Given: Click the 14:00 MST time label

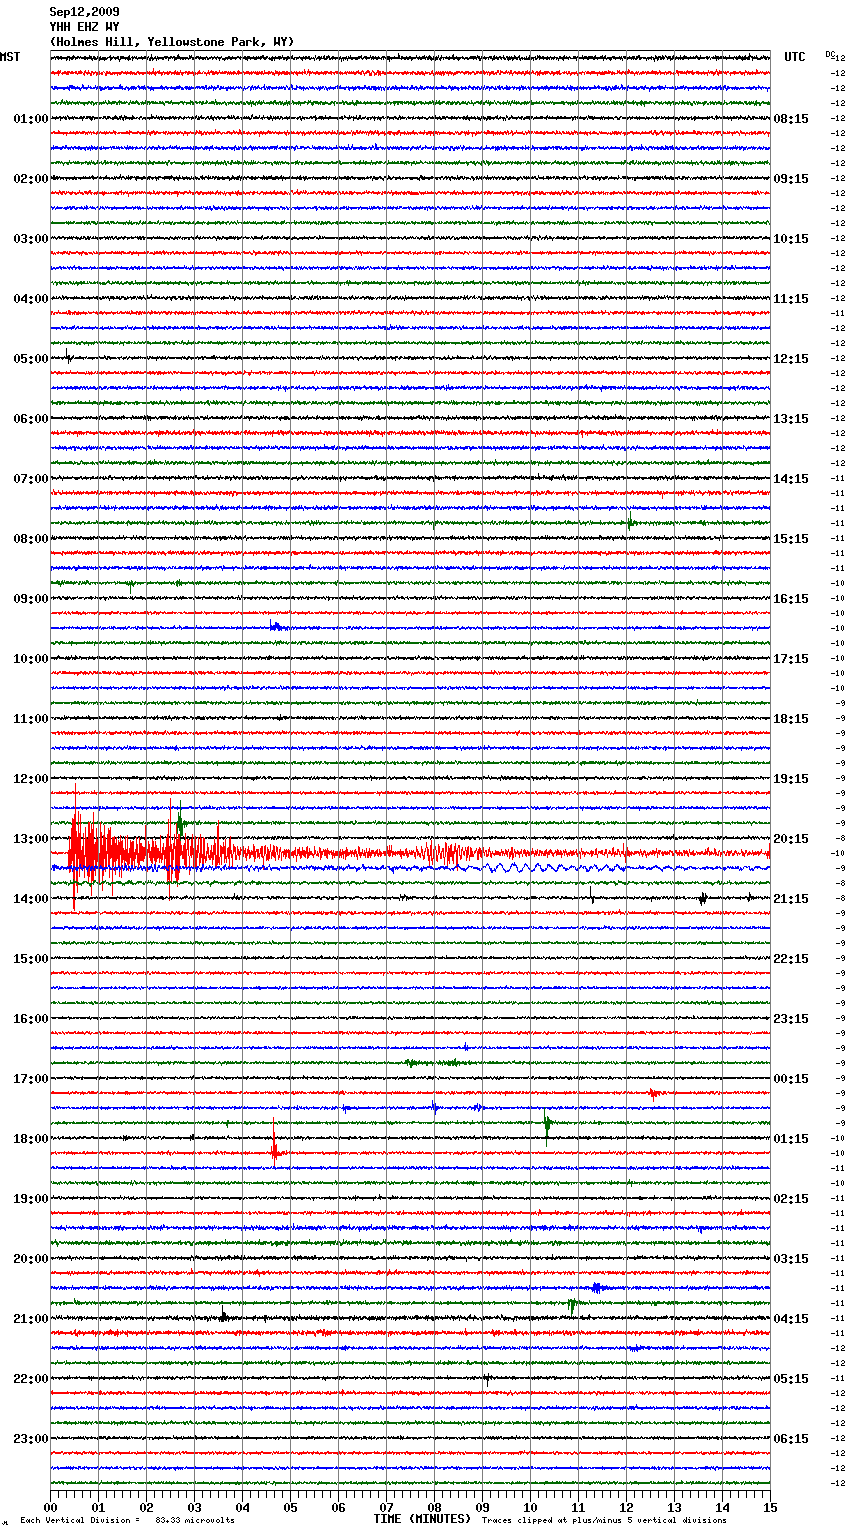Looking at the screenshot, I should click(x=30, y=899).
